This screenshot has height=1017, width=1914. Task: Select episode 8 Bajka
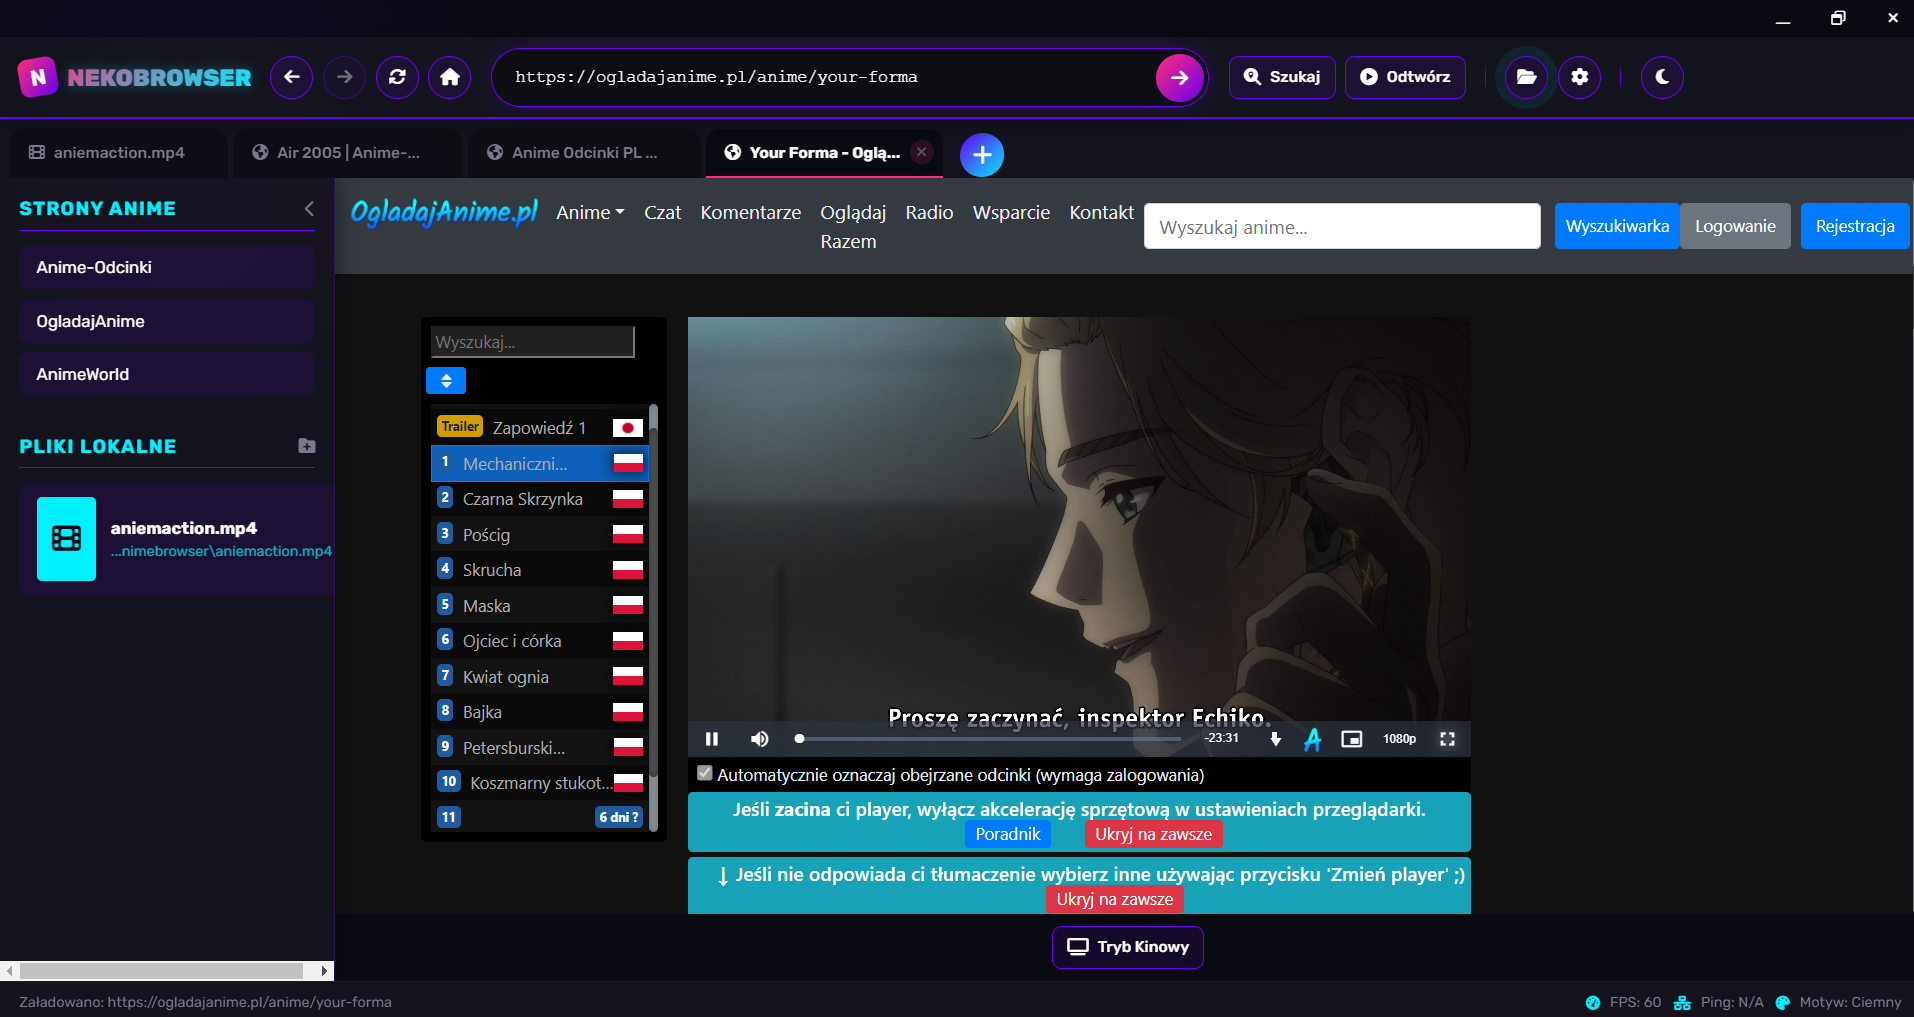pos(540,712)
